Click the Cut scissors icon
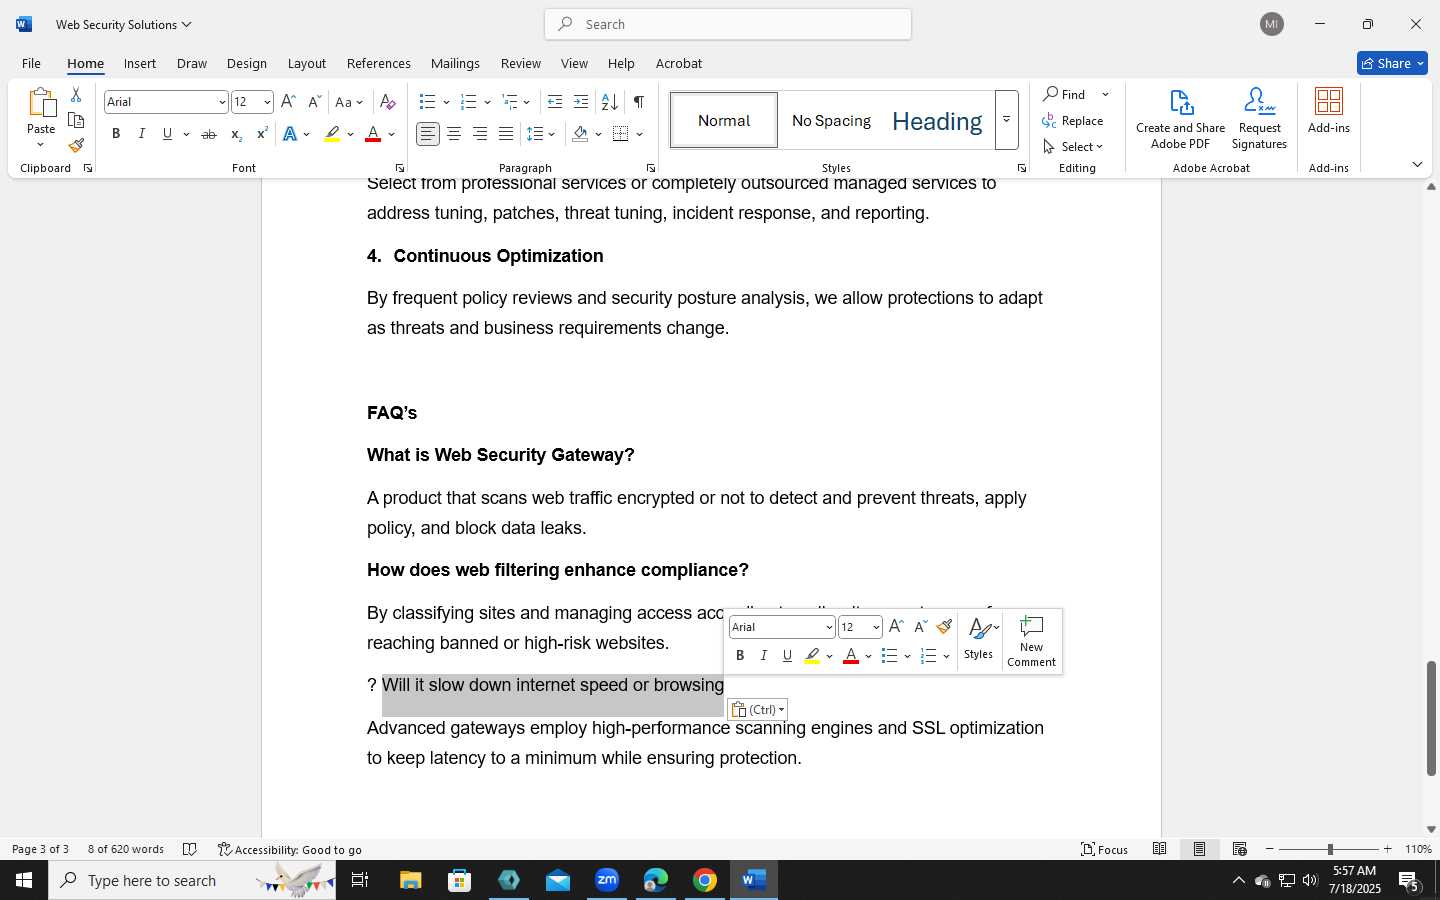The width and height of the screenshot is (1440, 900). (x=76, y=95)
